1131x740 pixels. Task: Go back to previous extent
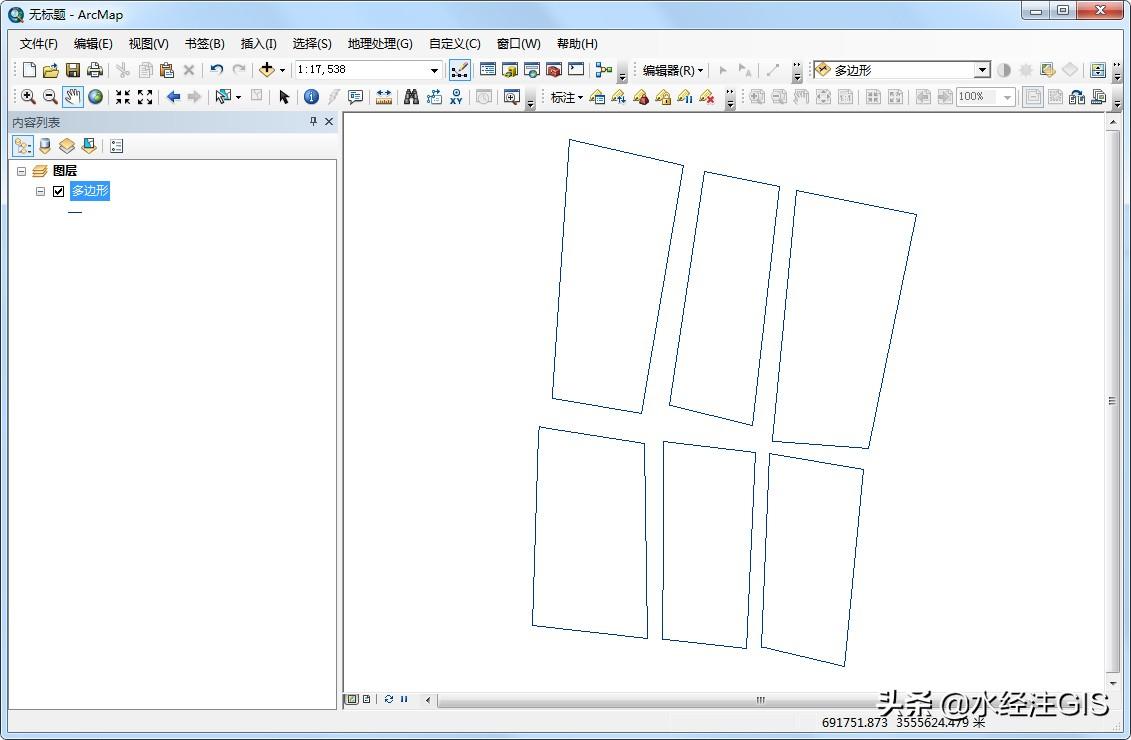pos(173,97)
